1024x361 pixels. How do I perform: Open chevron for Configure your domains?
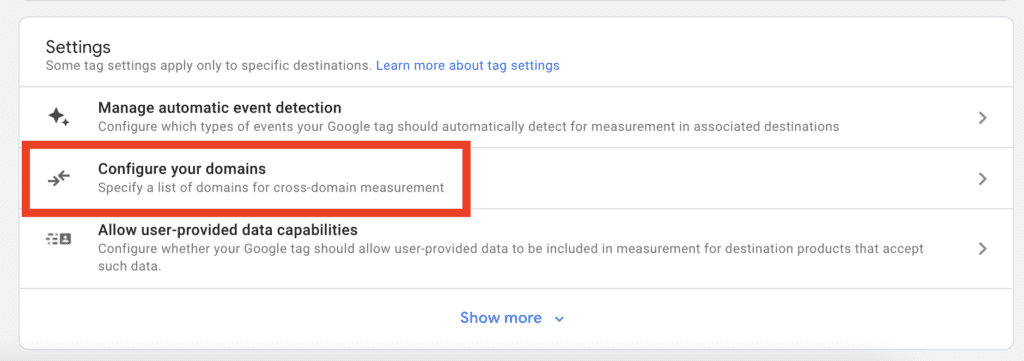coord(982,179)
